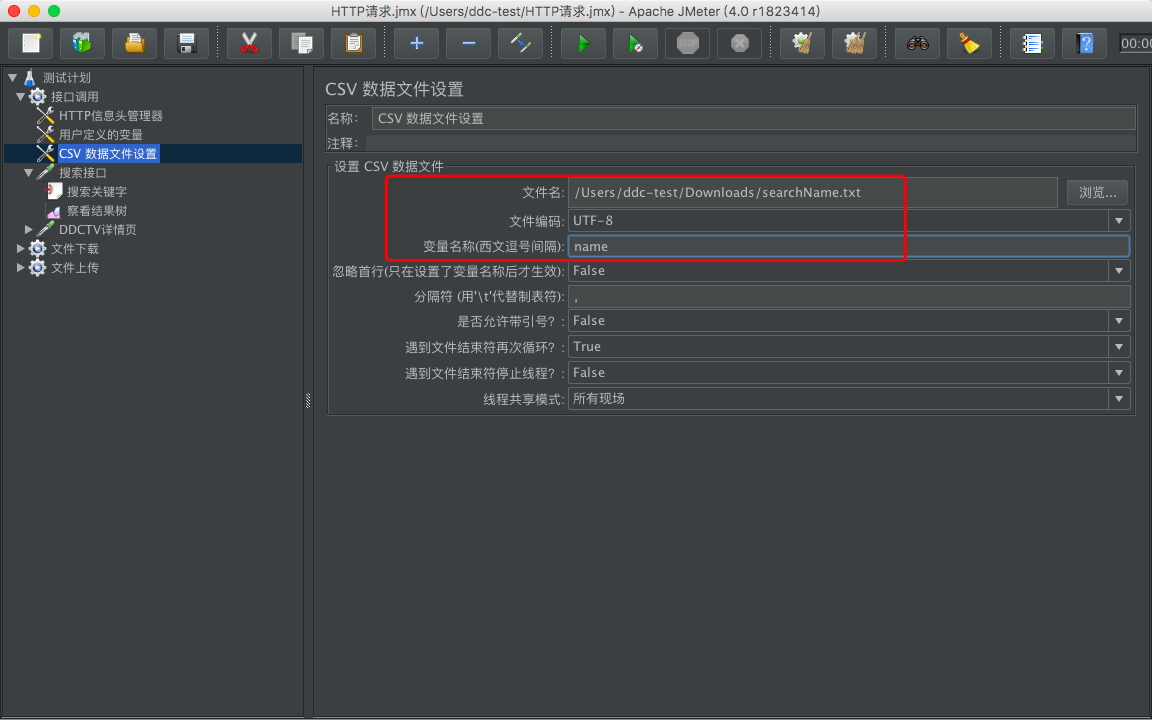This screenshot has width=1152, height=720.
Task: Expand the 文件上传 thread group
Action: [21, 267]
